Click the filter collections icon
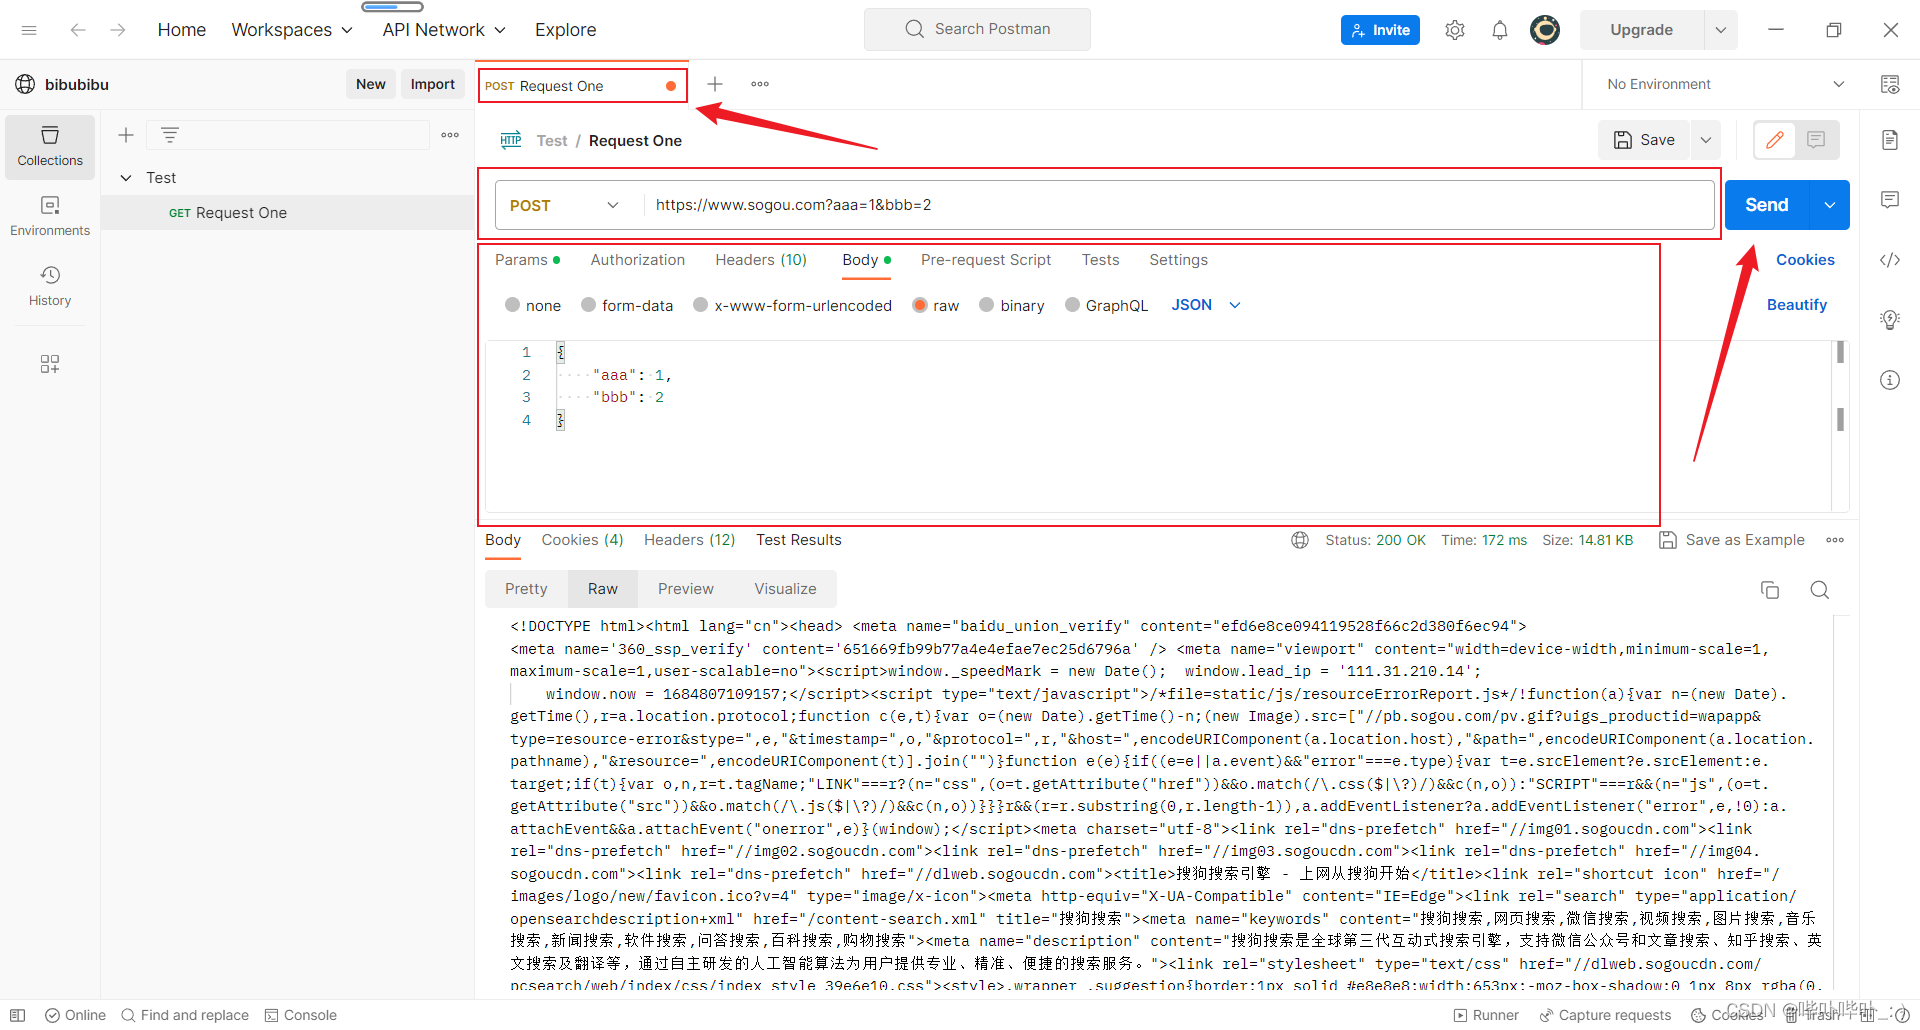 170,135
